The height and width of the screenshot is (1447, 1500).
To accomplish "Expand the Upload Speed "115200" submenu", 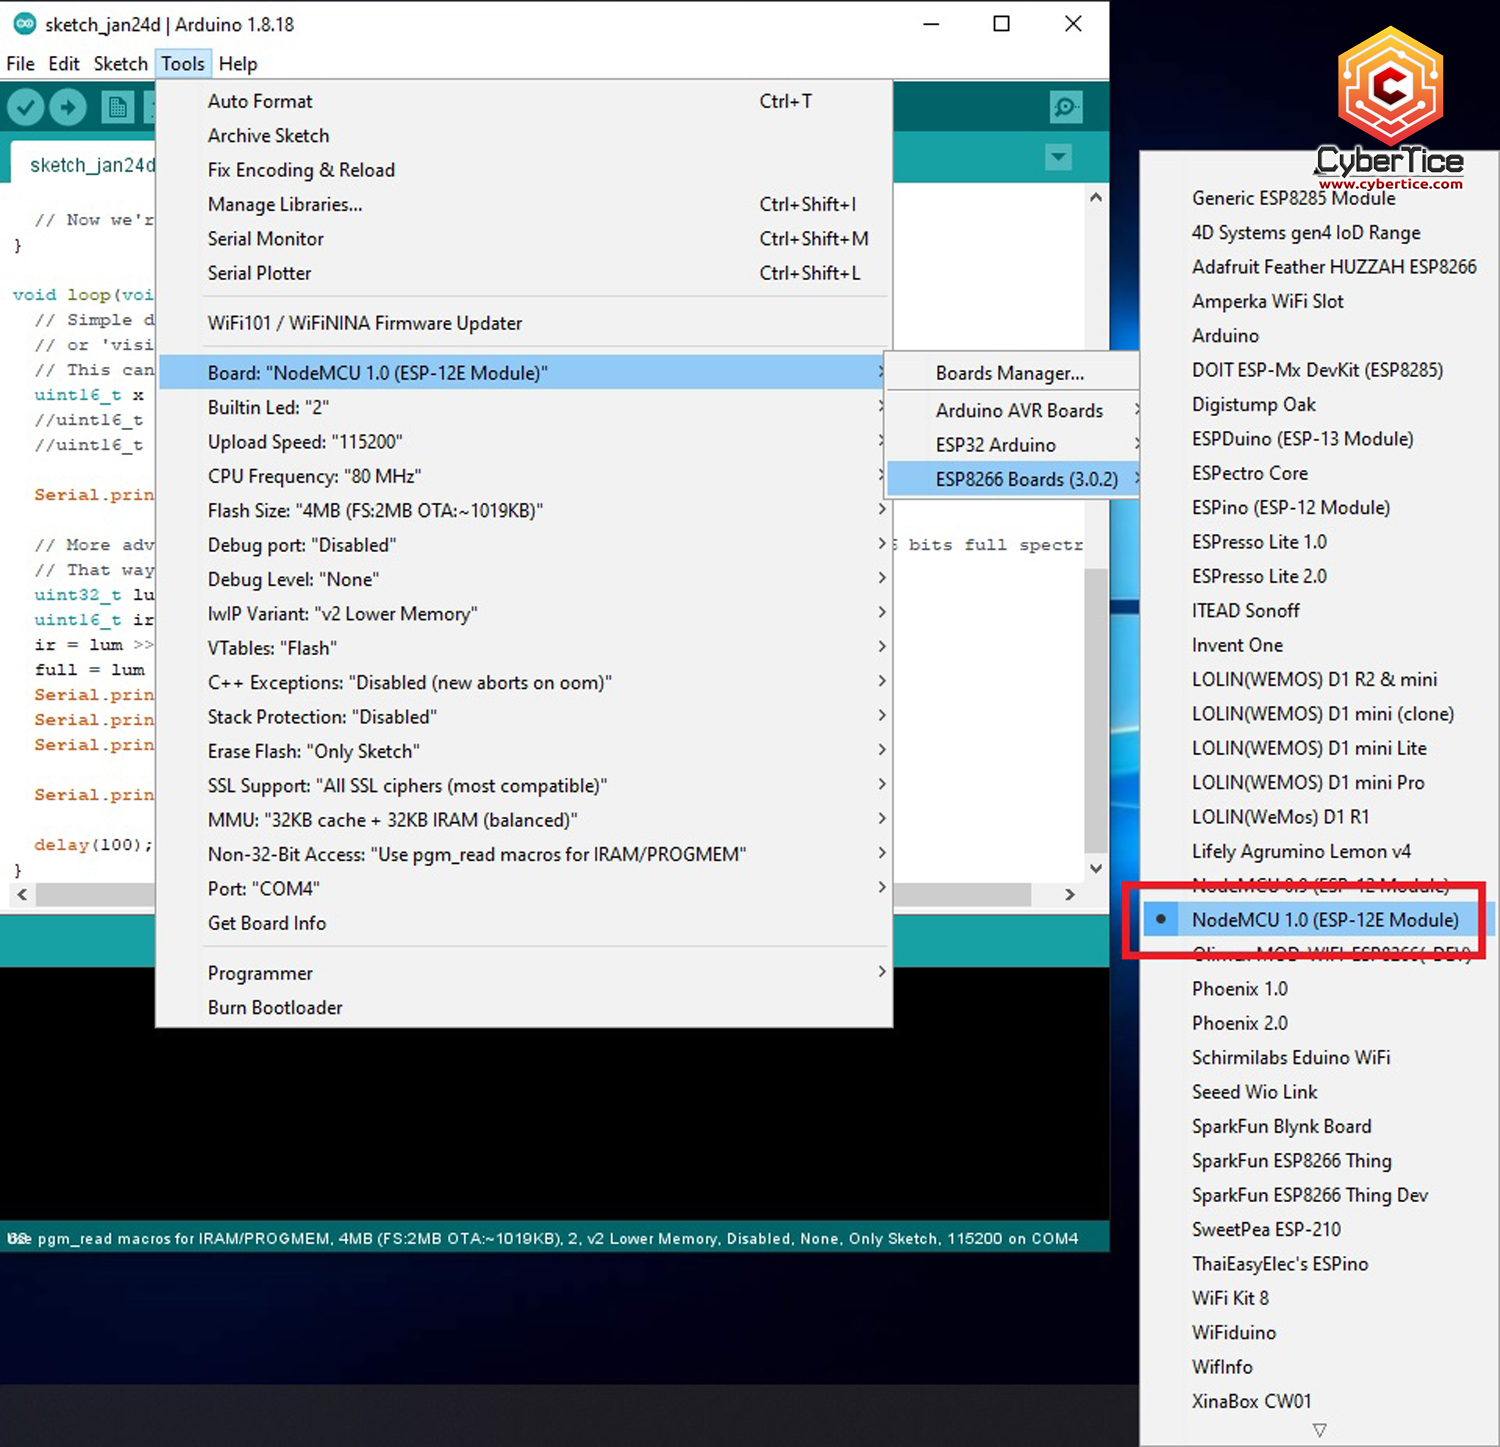I will (304, 442).
